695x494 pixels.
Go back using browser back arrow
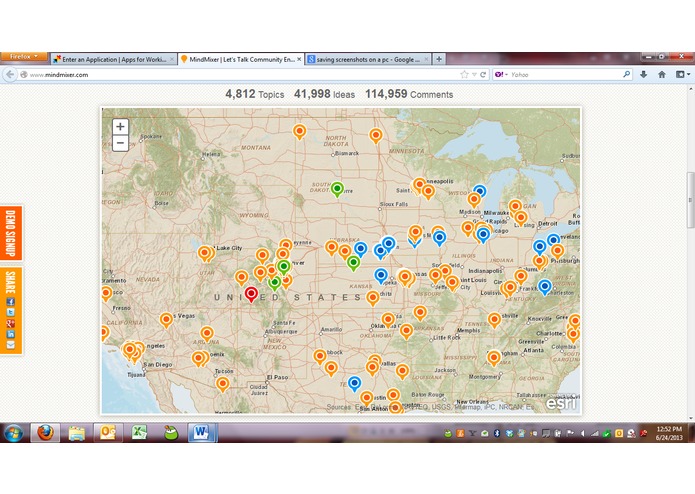pos(10,74)
